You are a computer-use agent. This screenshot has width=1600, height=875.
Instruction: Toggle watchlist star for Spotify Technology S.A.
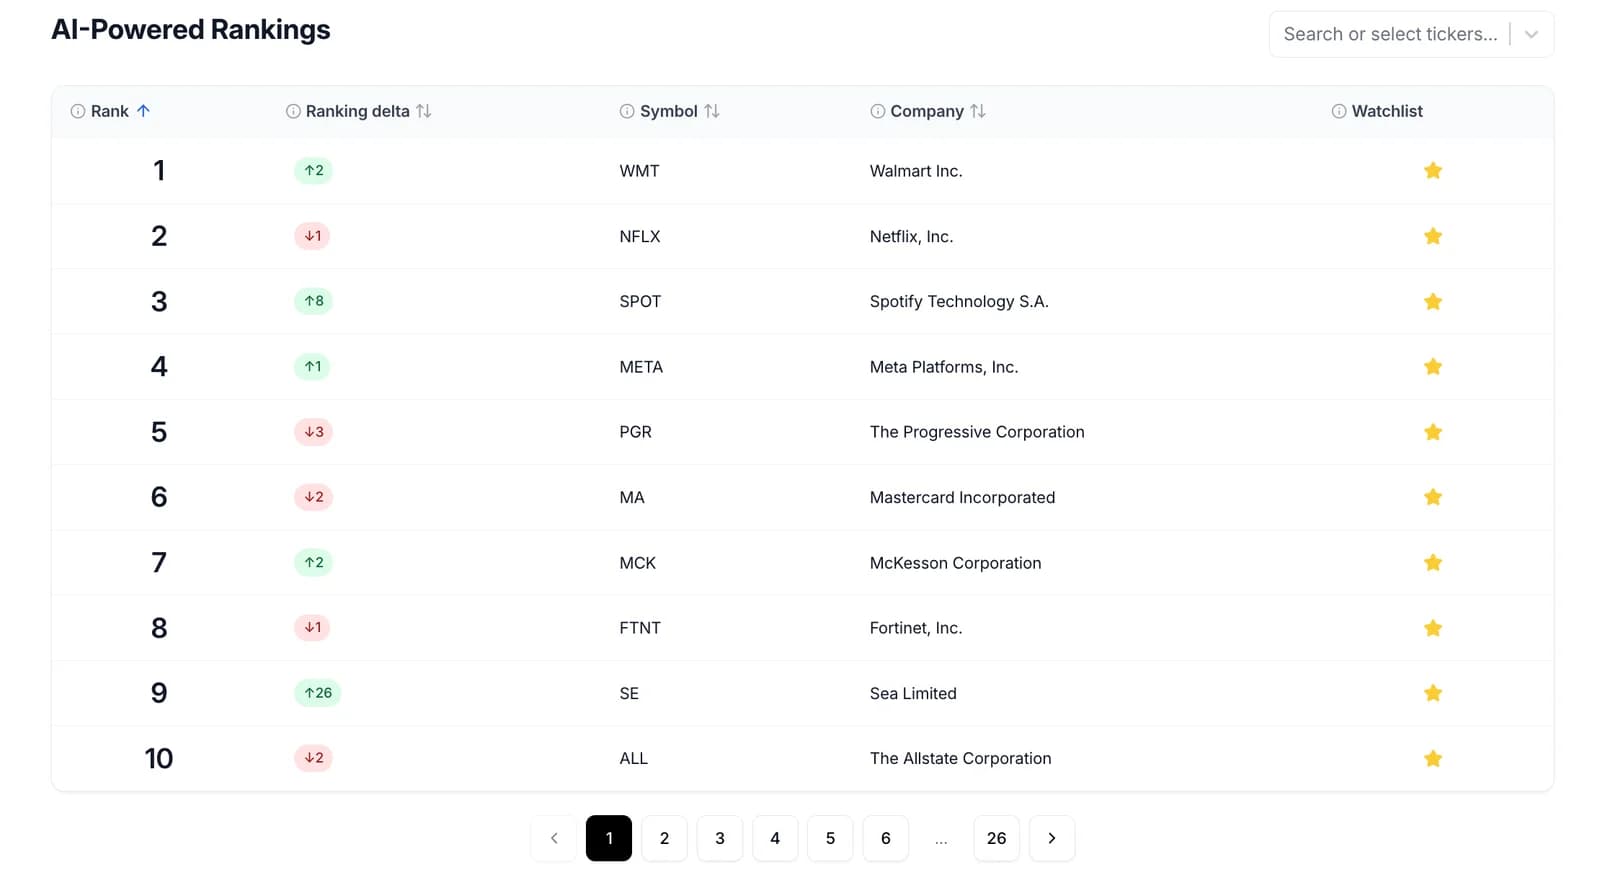(x=1432, y=301)
